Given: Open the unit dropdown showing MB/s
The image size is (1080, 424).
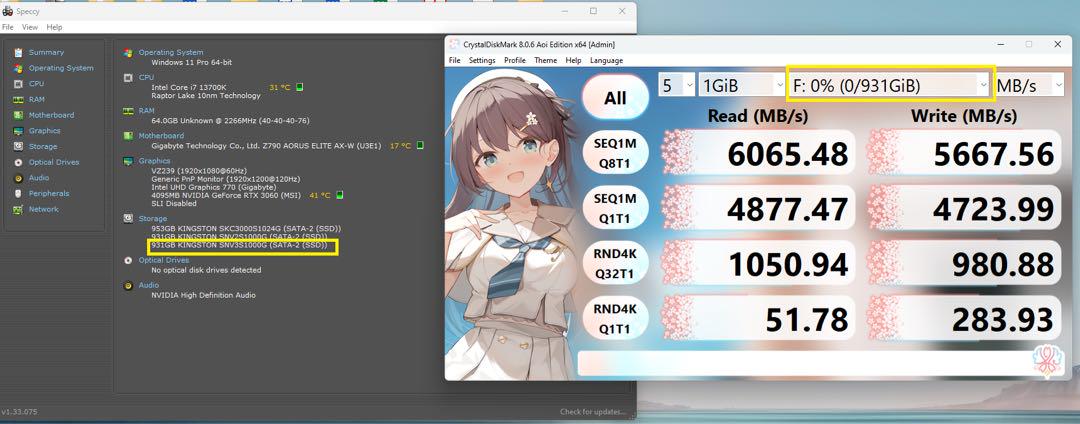Looking at the screenshot, I should (x=1030, y=85).
